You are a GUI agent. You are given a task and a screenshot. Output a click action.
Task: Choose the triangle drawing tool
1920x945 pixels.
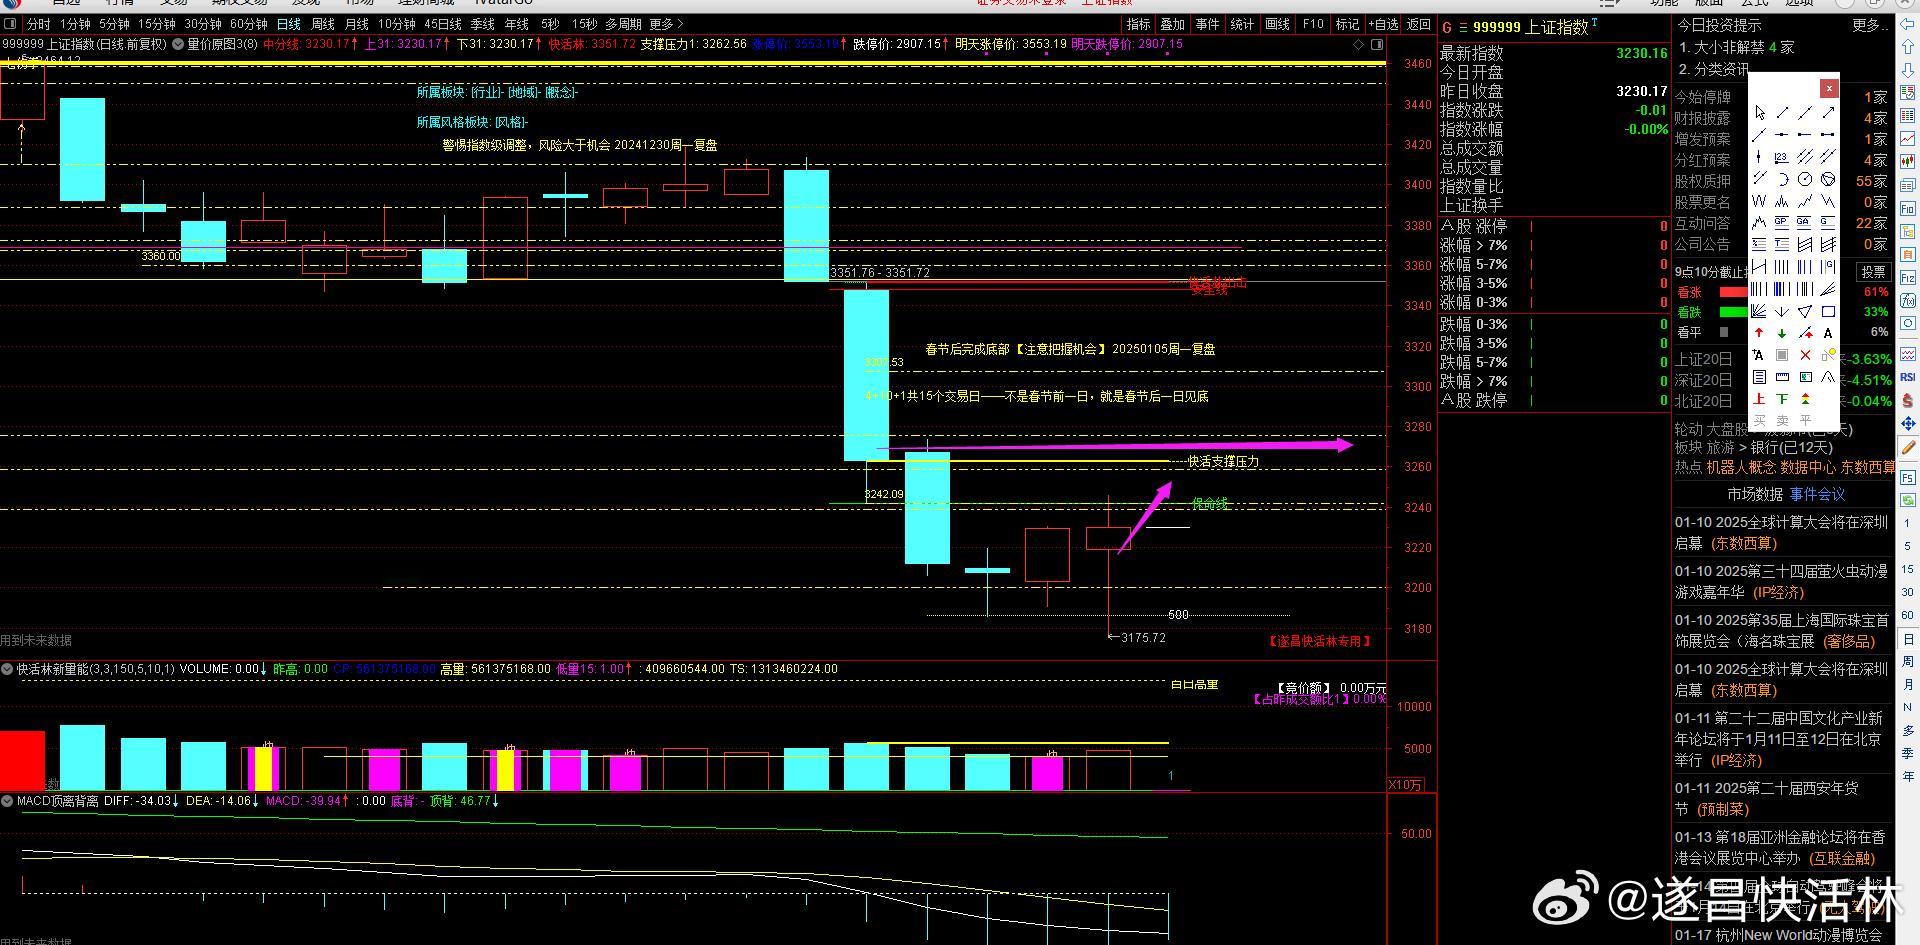coord(1805,311)
